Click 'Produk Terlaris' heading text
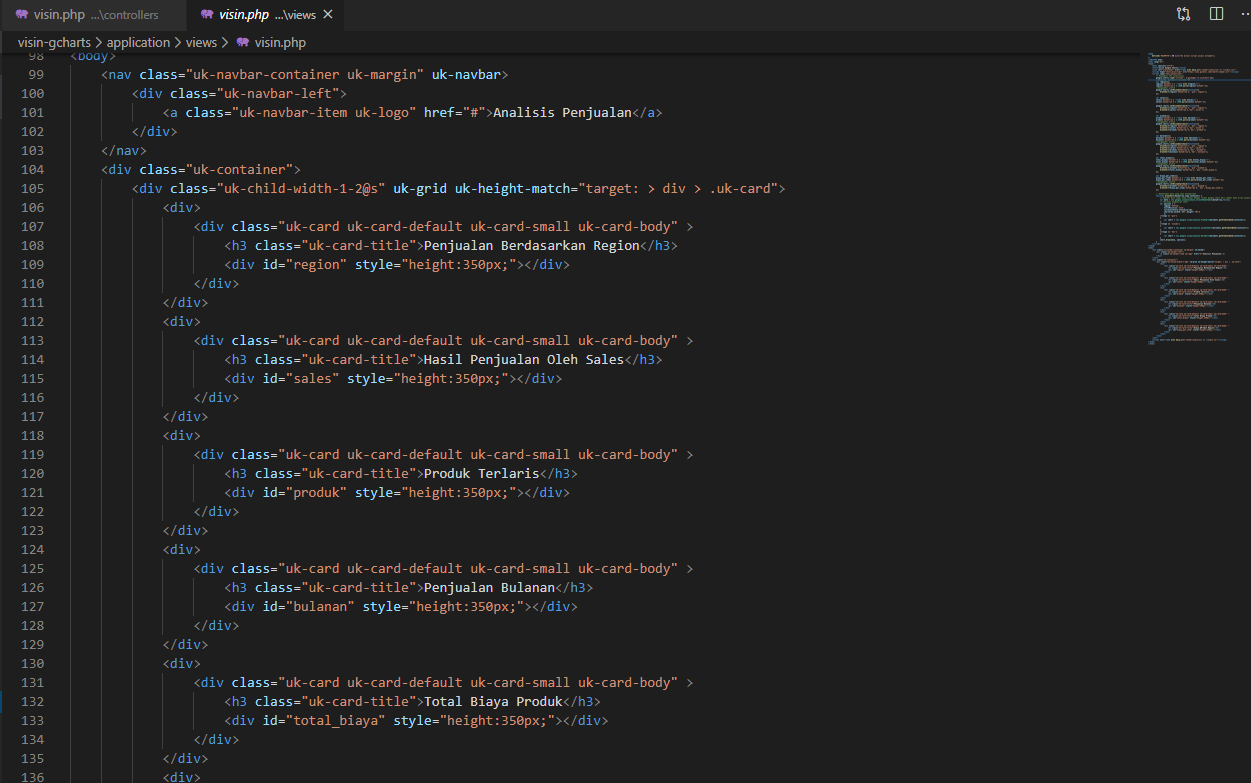 [x=482, y=474]
